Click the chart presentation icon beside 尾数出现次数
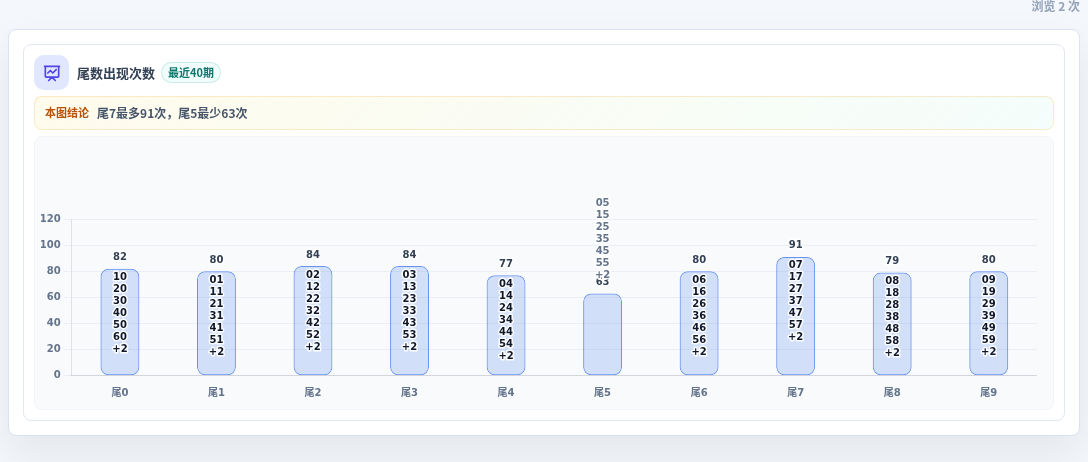This screenshot has height=462, width=1088. point(51,73)
